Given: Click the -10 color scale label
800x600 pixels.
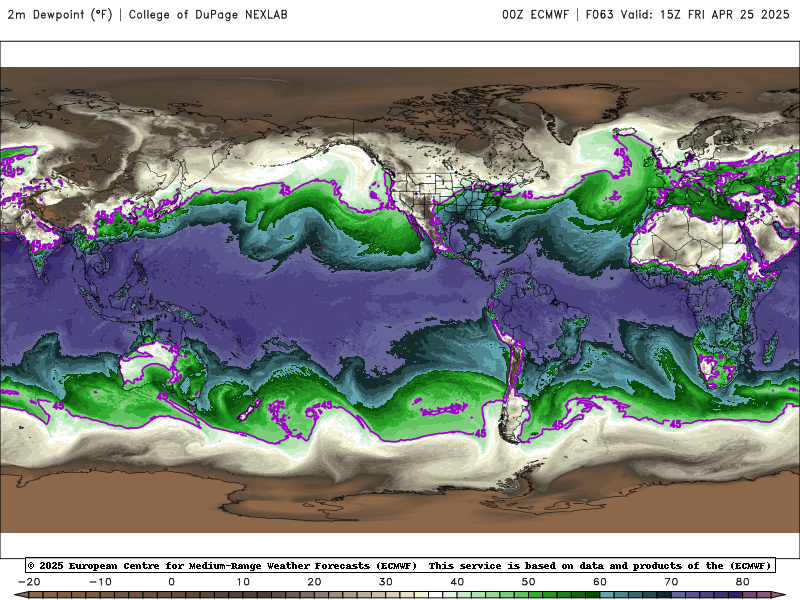Looking at the screenshot, I should pos(101,582).
